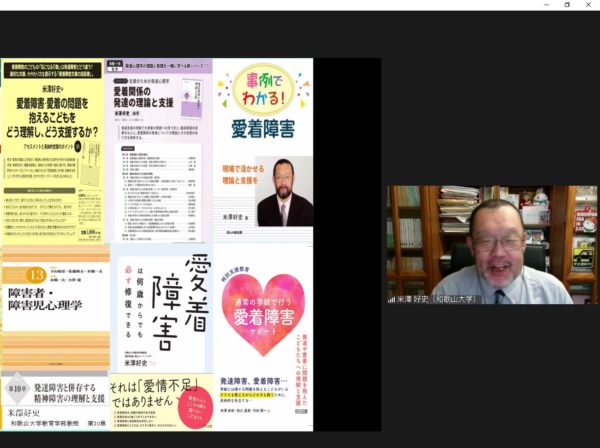This screenshot has height=448, width=600.
Task: Click the author portrait photo on book cover
Action: (x=284, y=191)
